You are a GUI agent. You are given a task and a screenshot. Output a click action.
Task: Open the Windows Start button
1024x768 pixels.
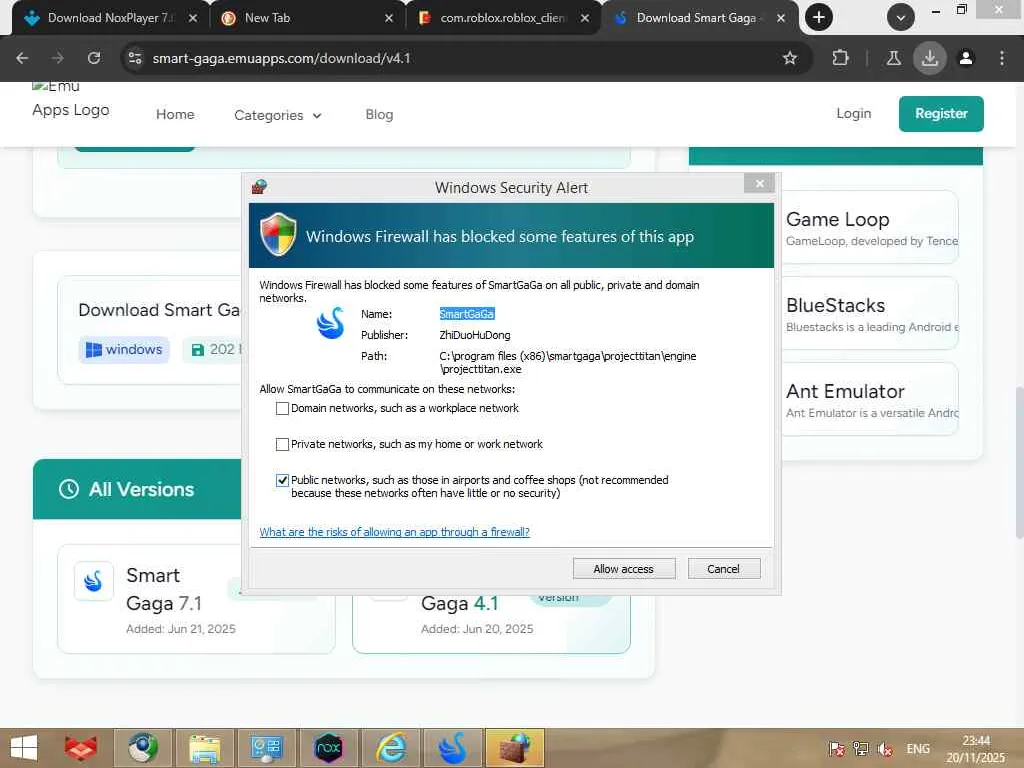[x=24, y=748]
